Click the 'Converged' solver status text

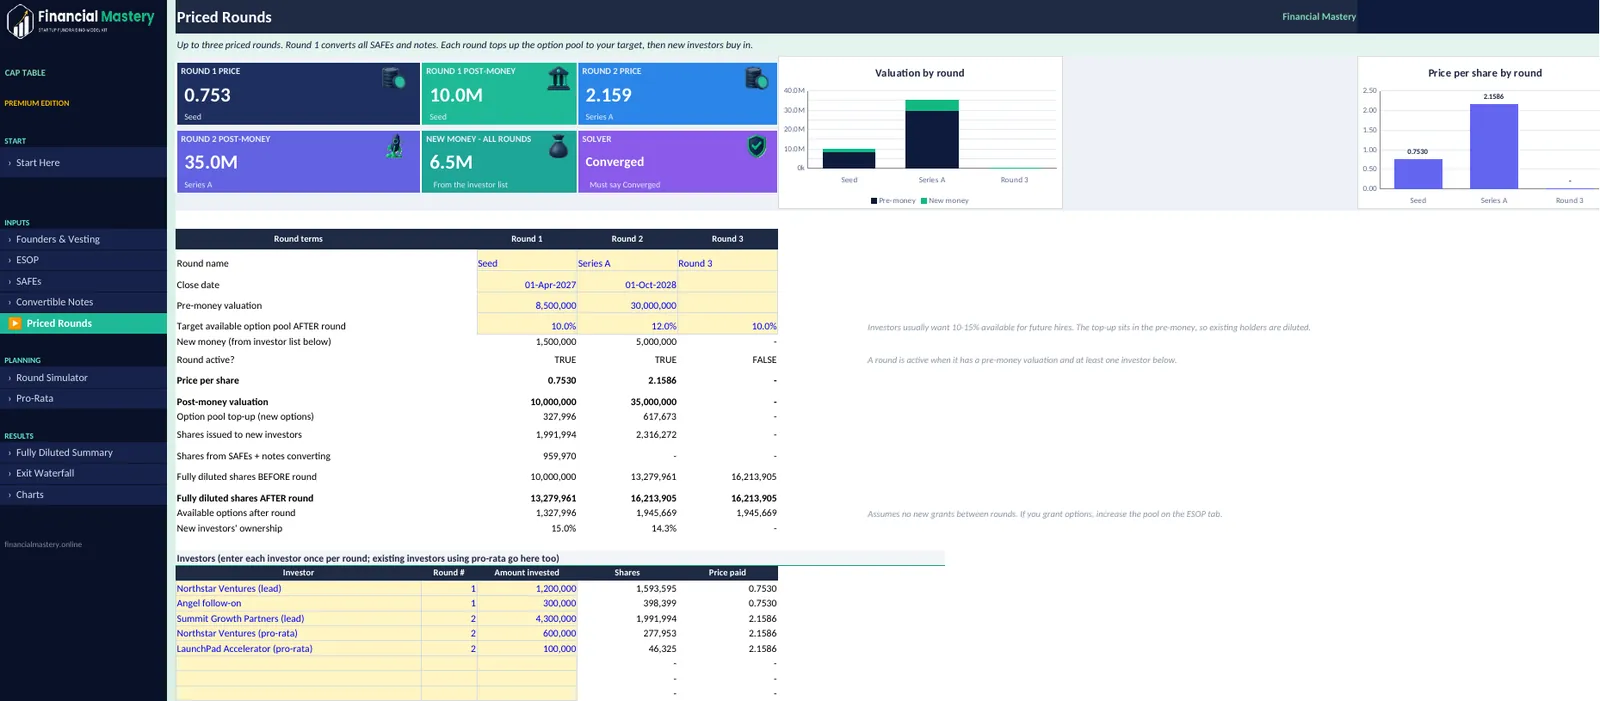[614, 162]
